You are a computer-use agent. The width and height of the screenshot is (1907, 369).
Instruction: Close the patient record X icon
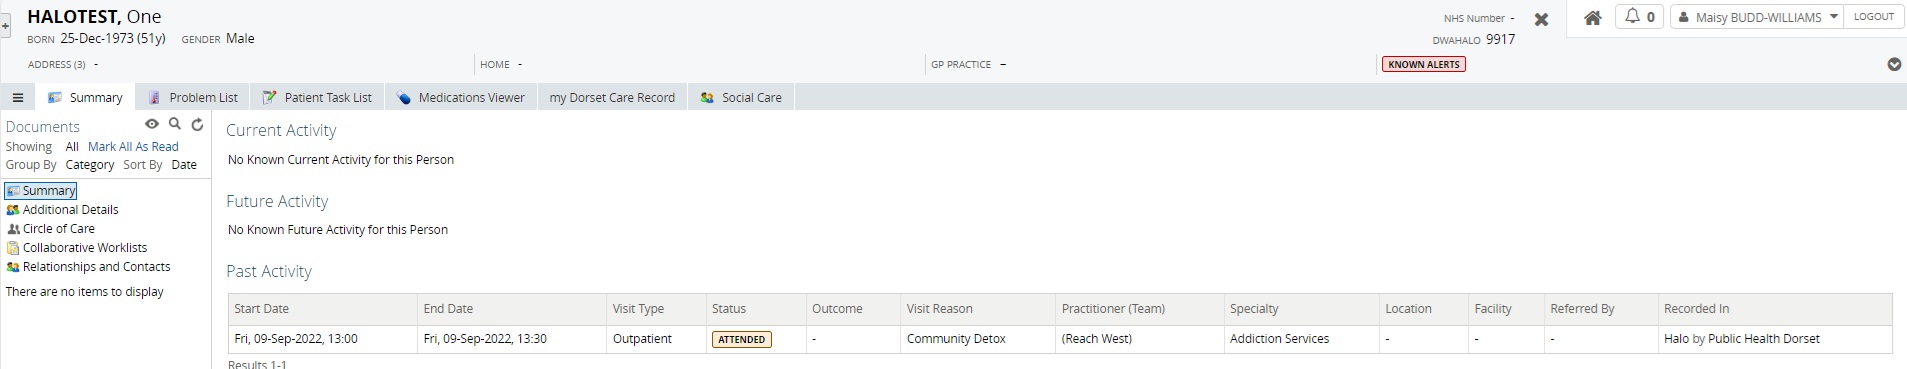click(x=1541, y=19)
